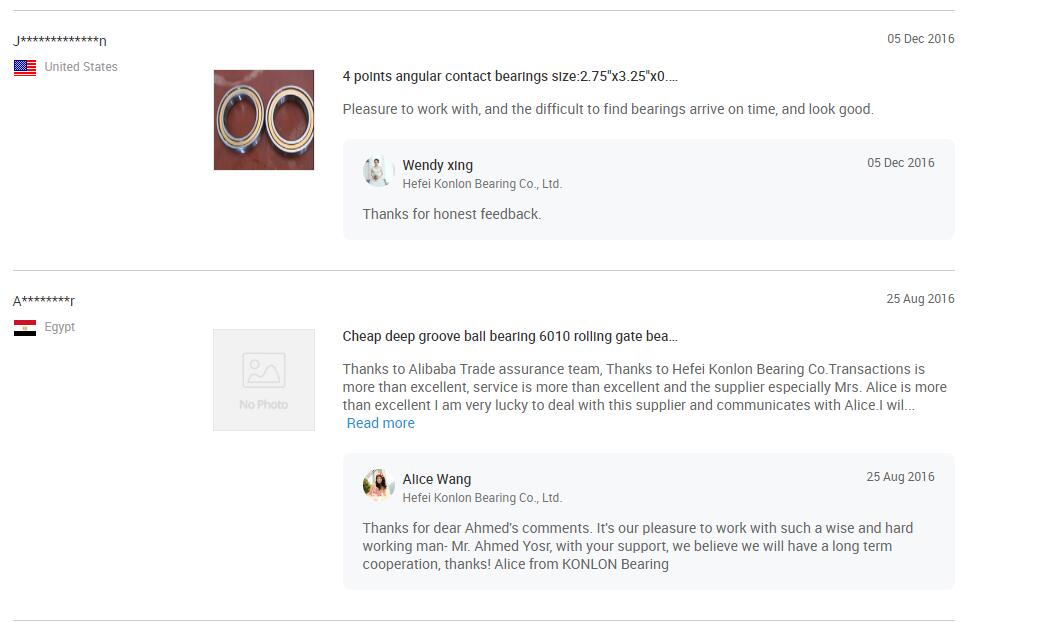Click the 25 Aug 2016 review date
The height and width of the screenshot is (623, 1038).
(x=920, y=299)
